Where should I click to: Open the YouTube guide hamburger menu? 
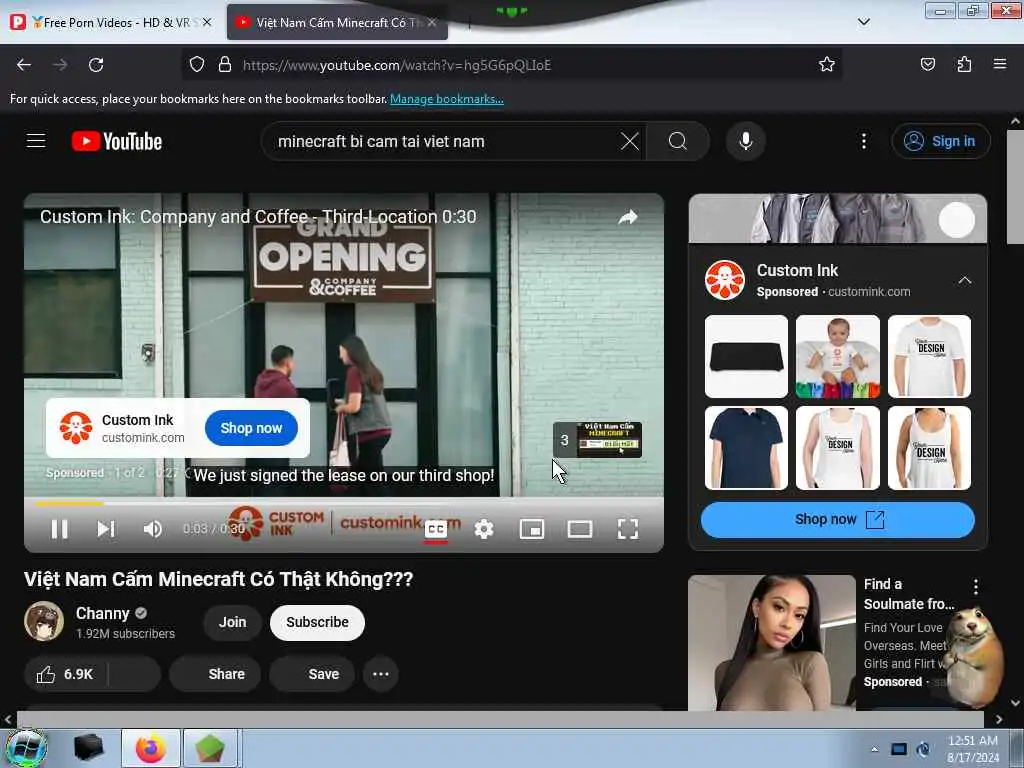point(36,141)
